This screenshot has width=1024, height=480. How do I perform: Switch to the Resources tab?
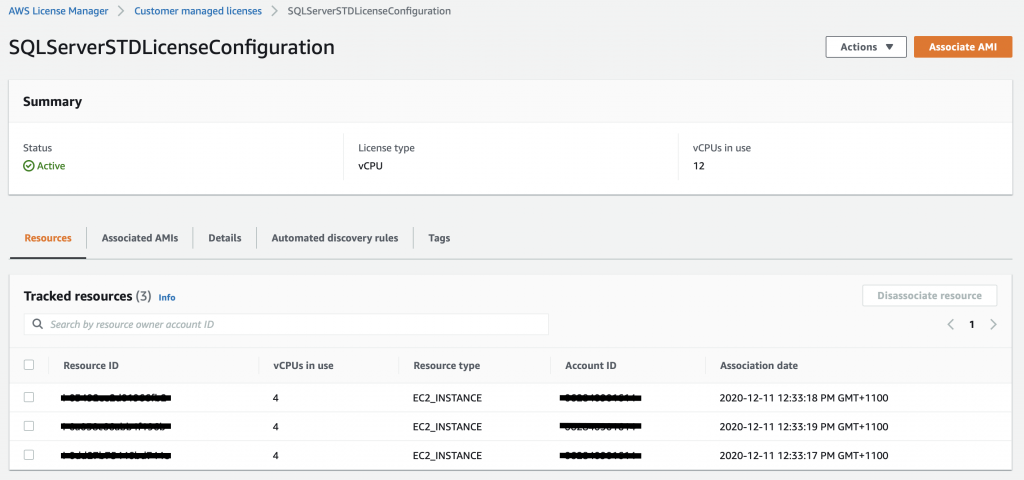click(x=48, y=238)
